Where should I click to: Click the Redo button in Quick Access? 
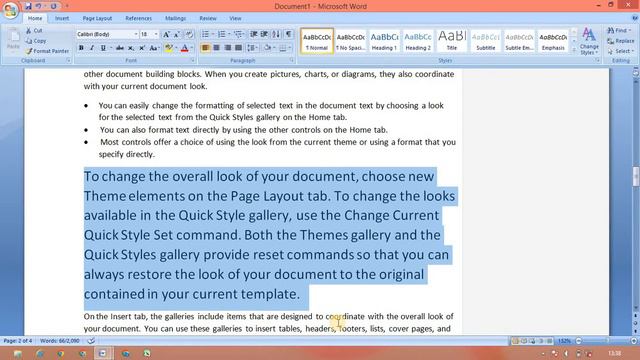click(x=53, y=6)
